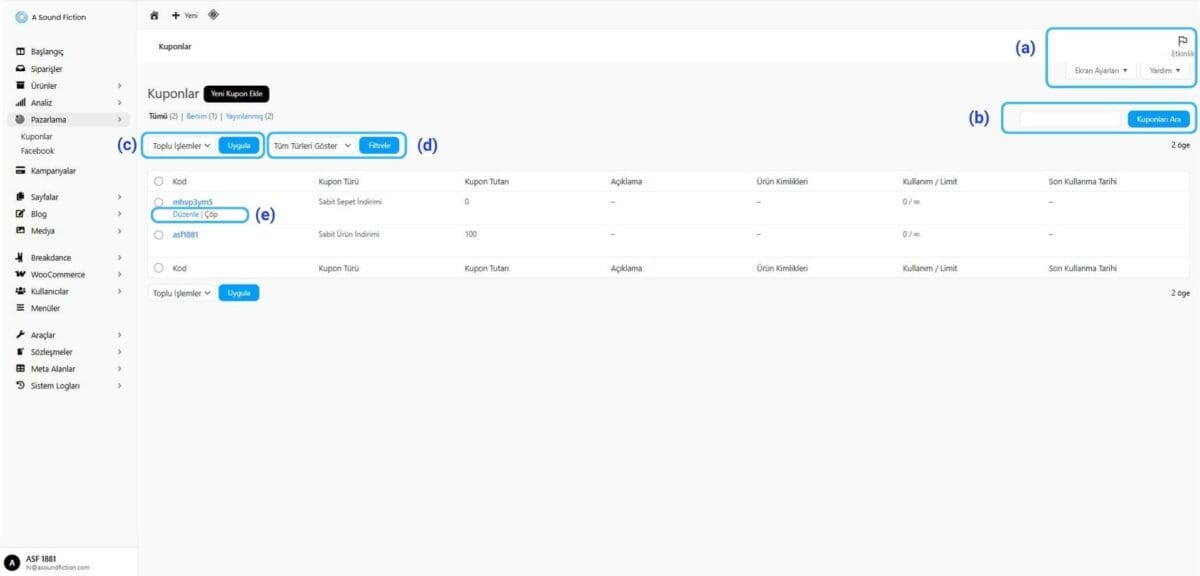Click the home icon in top bar
The image size is (1200, 576).
coord(154,15)
